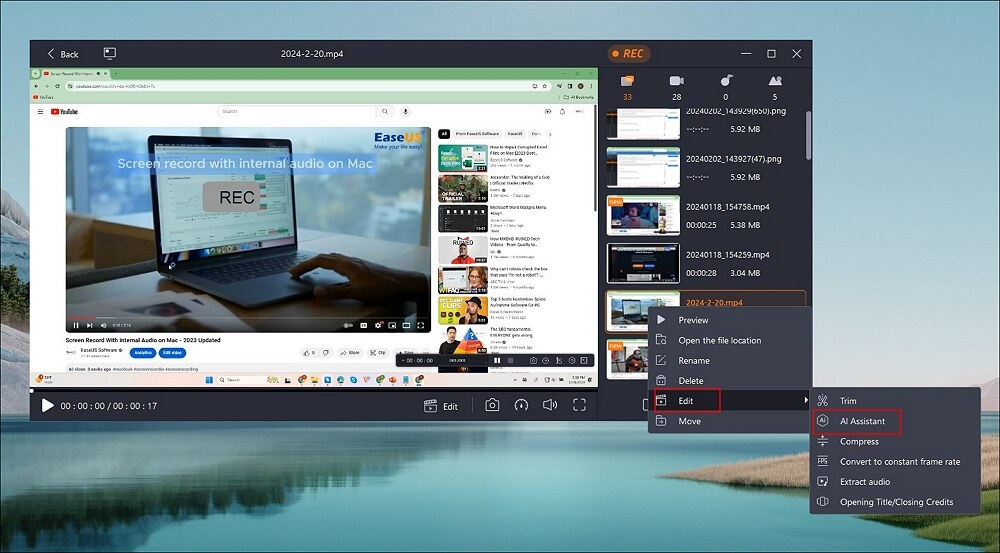Click the 00:00:25 duration value
Image resolution: width=1000 pixels, height=553 pixels.
point(701,225)
